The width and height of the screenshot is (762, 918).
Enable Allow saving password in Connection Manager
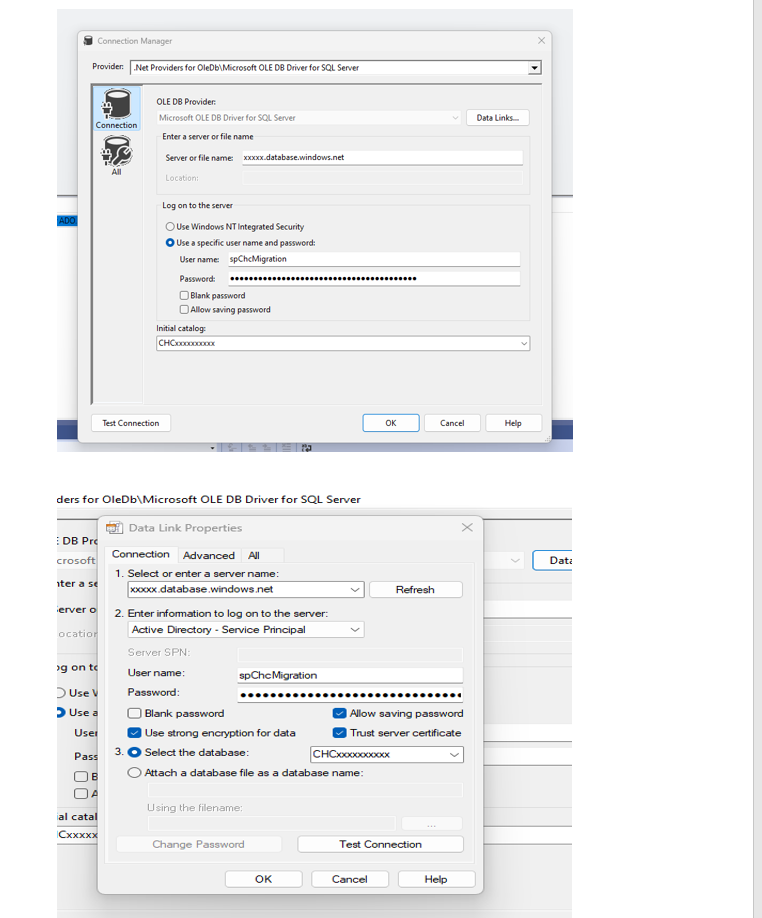[184, 310]
